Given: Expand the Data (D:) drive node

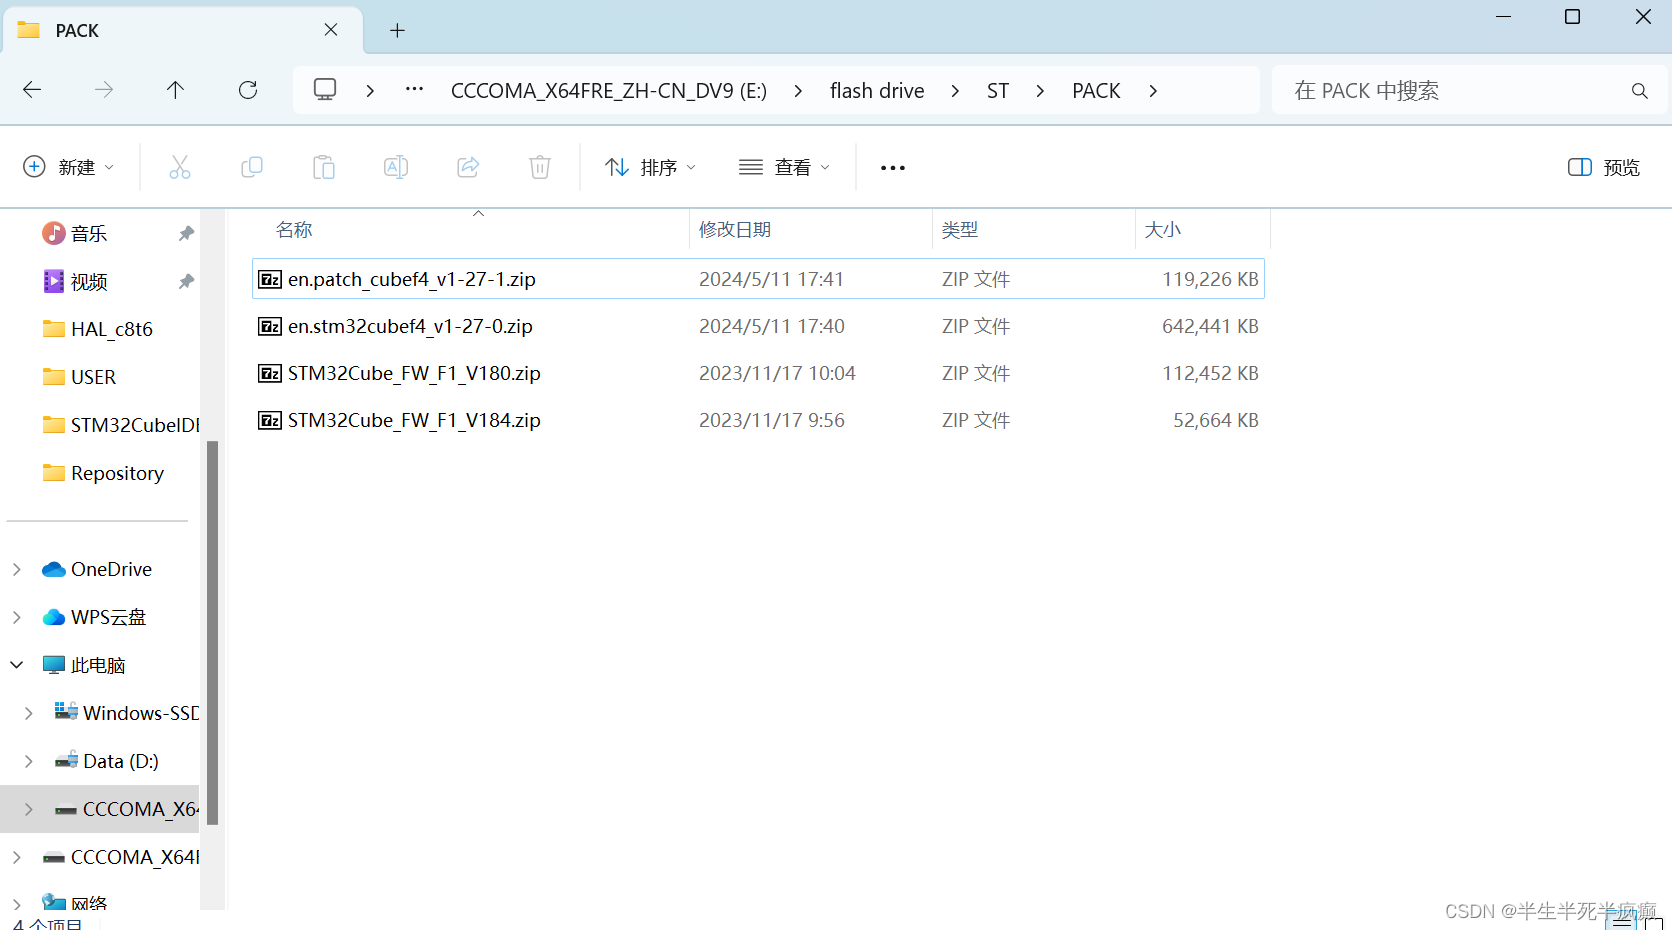Looking at the screenshot, I should 28,760.
